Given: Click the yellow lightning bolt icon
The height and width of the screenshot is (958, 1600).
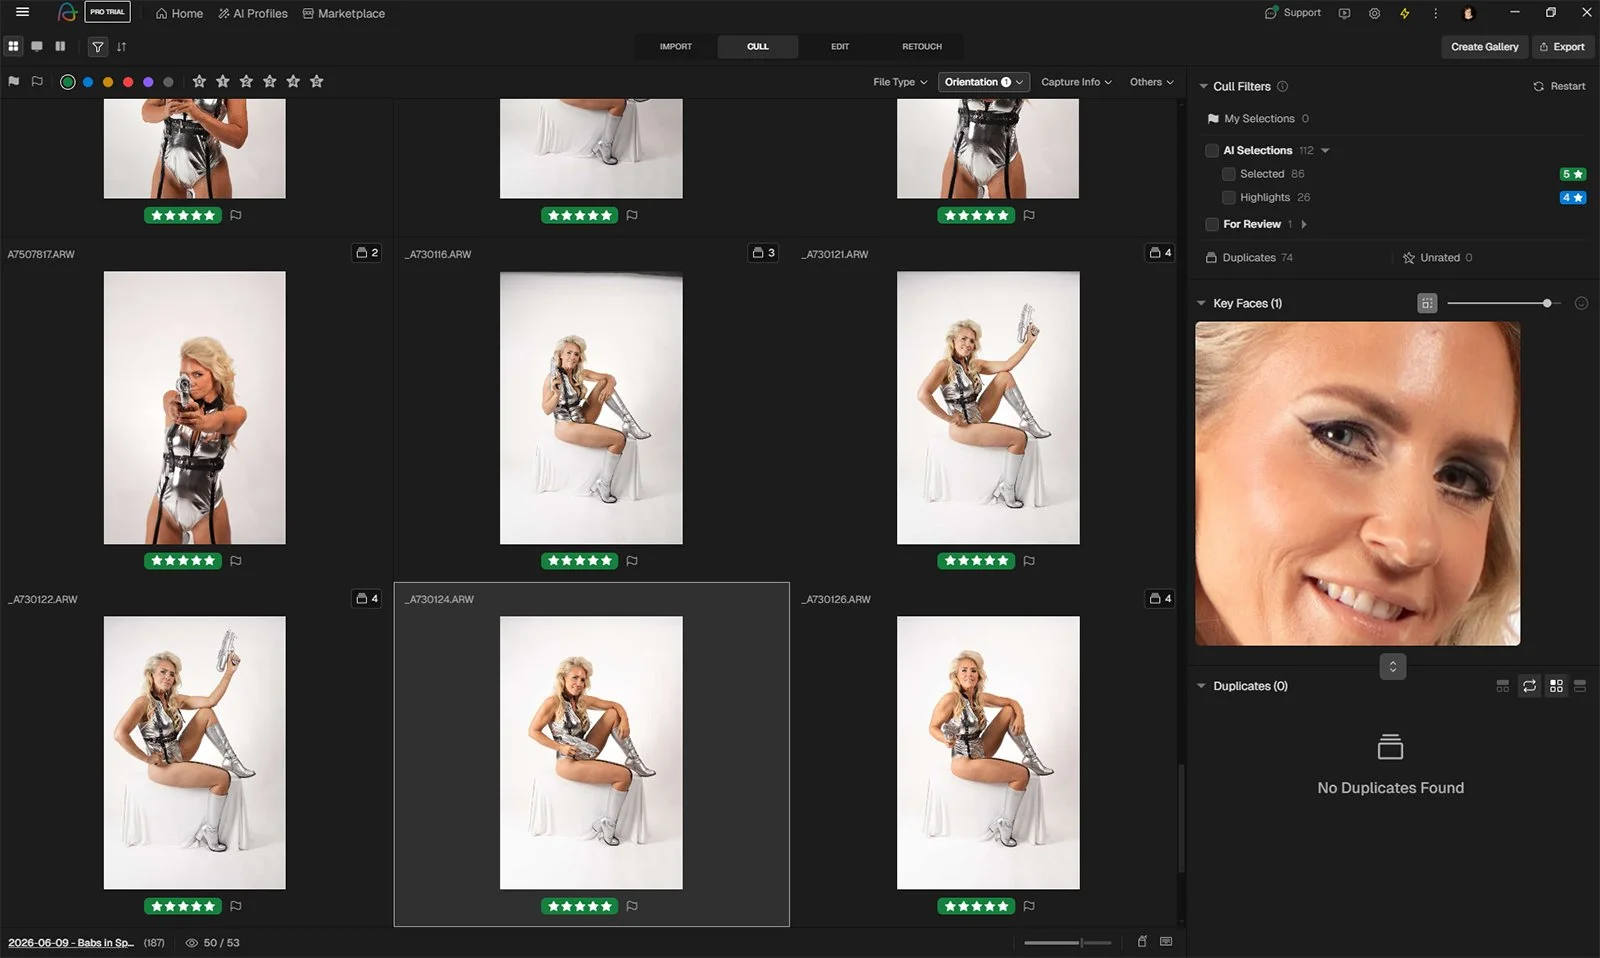Looking at the screenshot, I should coord(1404,13).
